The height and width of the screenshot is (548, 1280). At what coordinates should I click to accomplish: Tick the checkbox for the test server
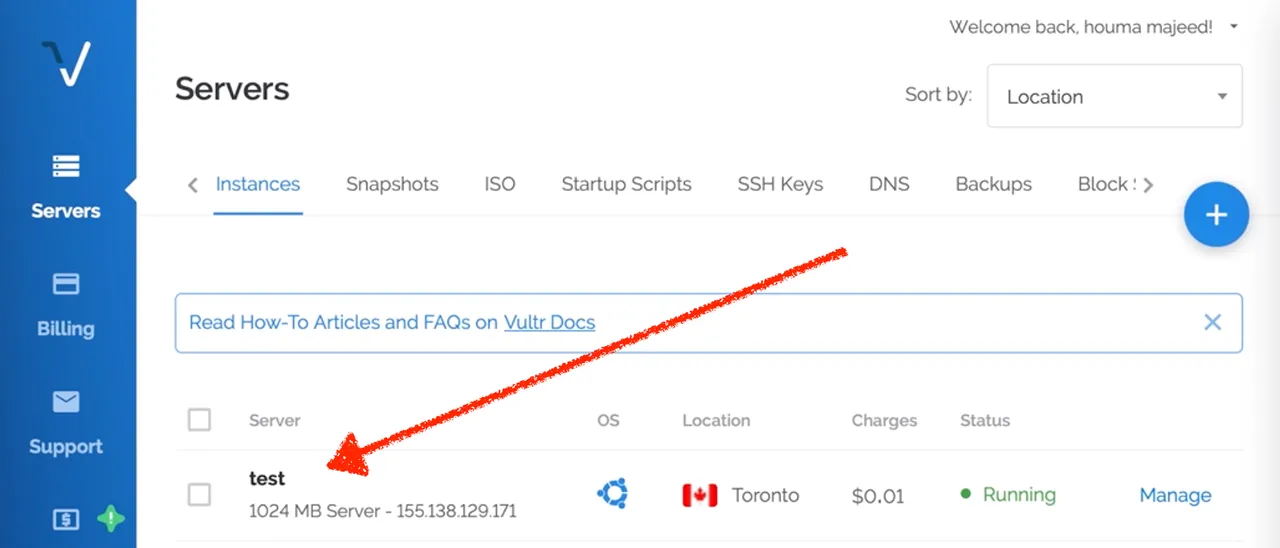click(x=200, y=495)
